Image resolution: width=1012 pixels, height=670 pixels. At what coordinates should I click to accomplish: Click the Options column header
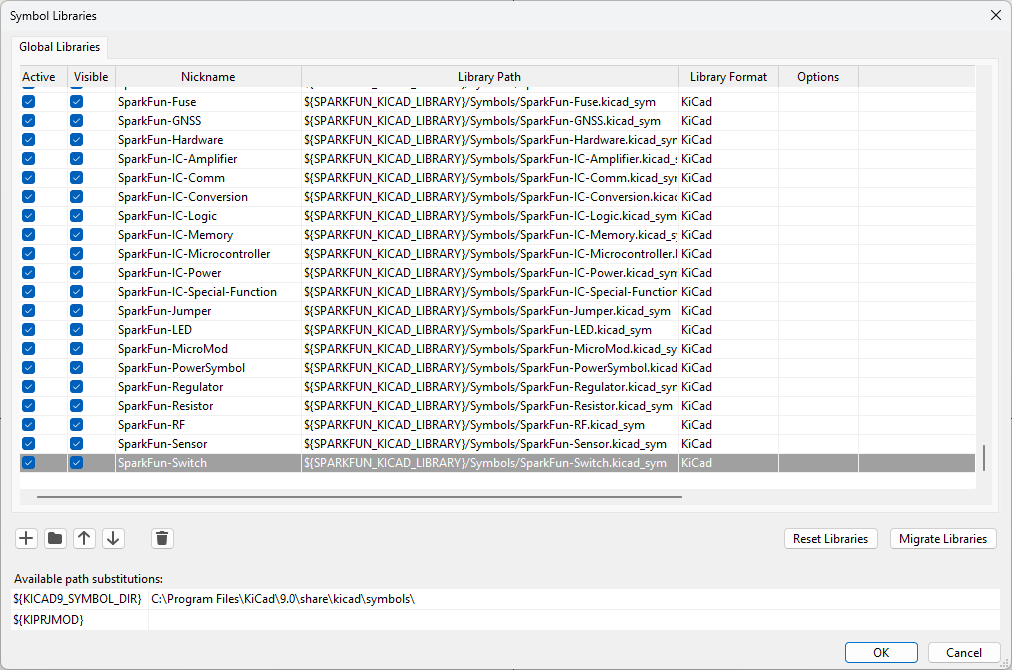pyautogui.click(x=818, y=77)
